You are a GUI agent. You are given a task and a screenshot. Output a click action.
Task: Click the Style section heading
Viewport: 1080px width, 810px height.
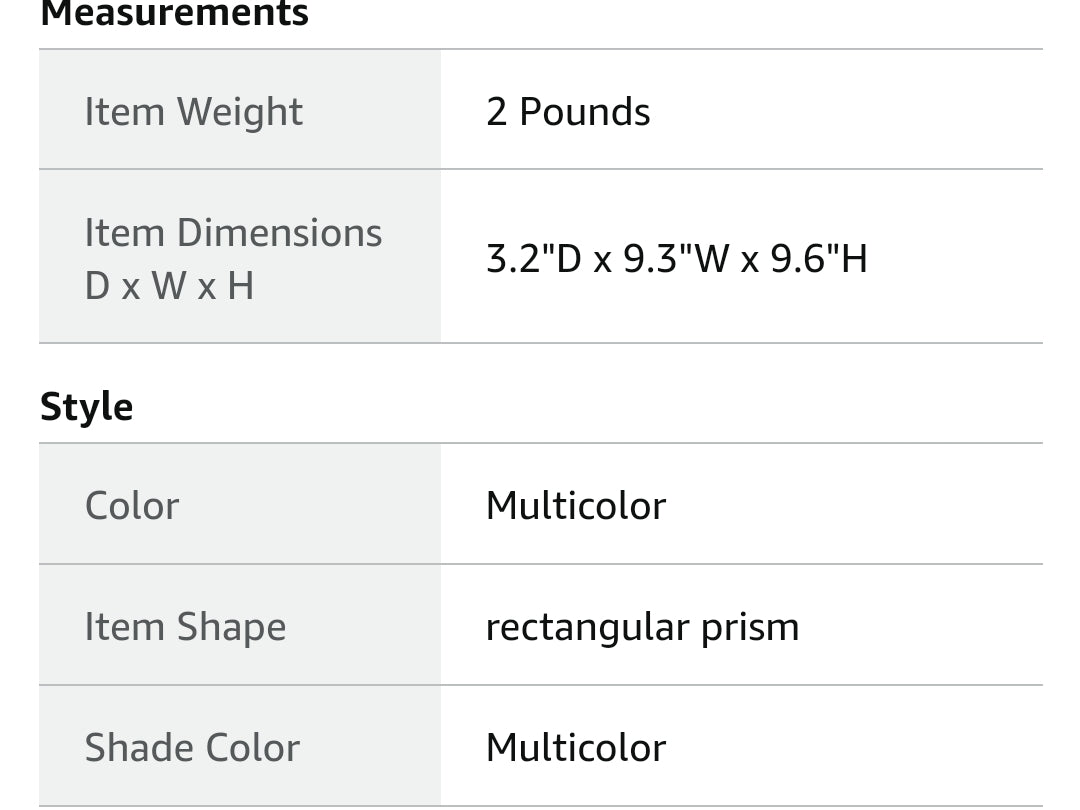(x=86, y=407)
